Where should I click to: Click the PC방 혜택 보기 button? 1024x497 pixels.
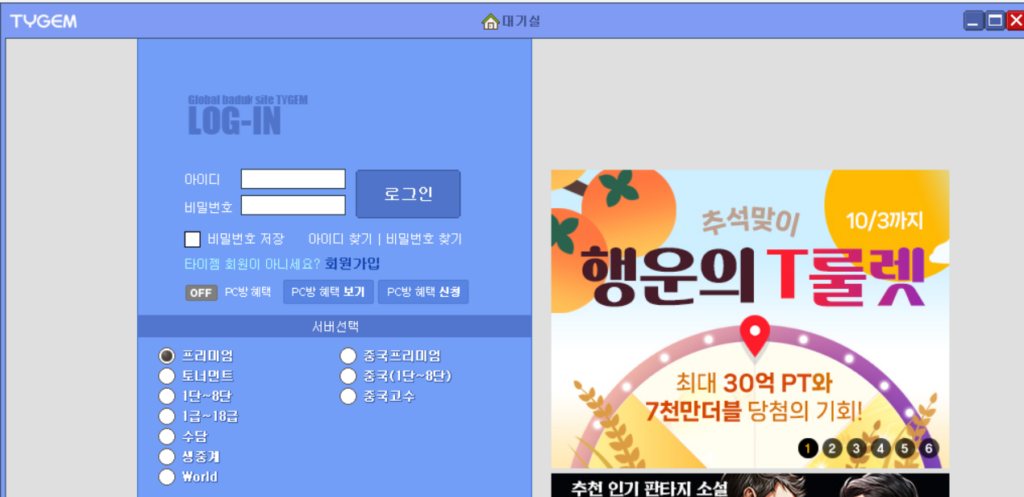(x=328, y=292)
